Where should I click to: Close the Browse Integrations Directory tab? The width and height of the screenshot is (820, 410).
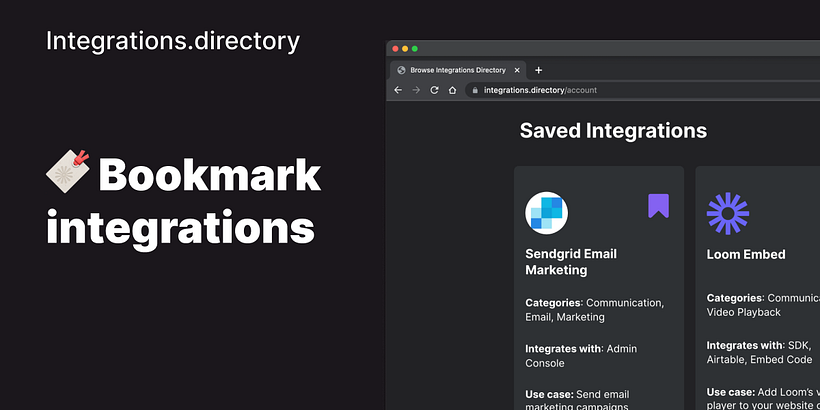pos(517,70)
